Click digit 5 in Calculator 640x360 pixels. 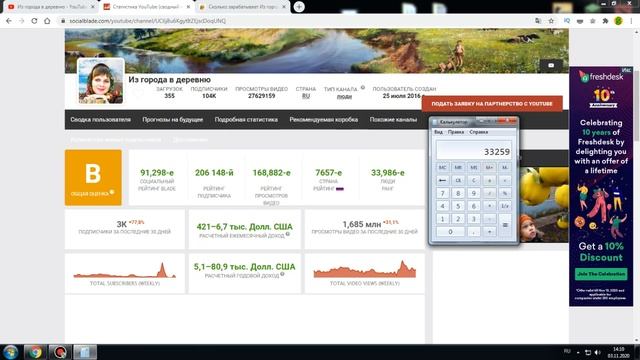(x=458, y=206)
